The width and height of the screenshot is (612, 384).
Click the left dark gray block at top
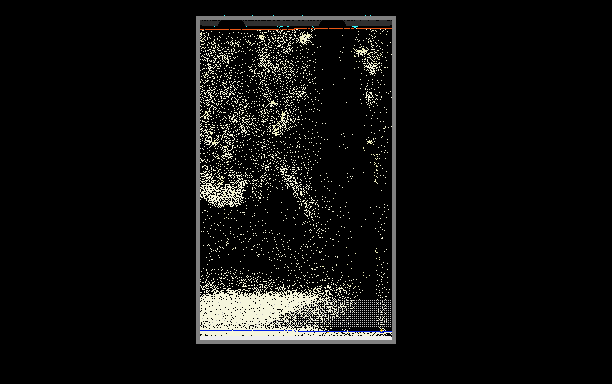point(210,23)
